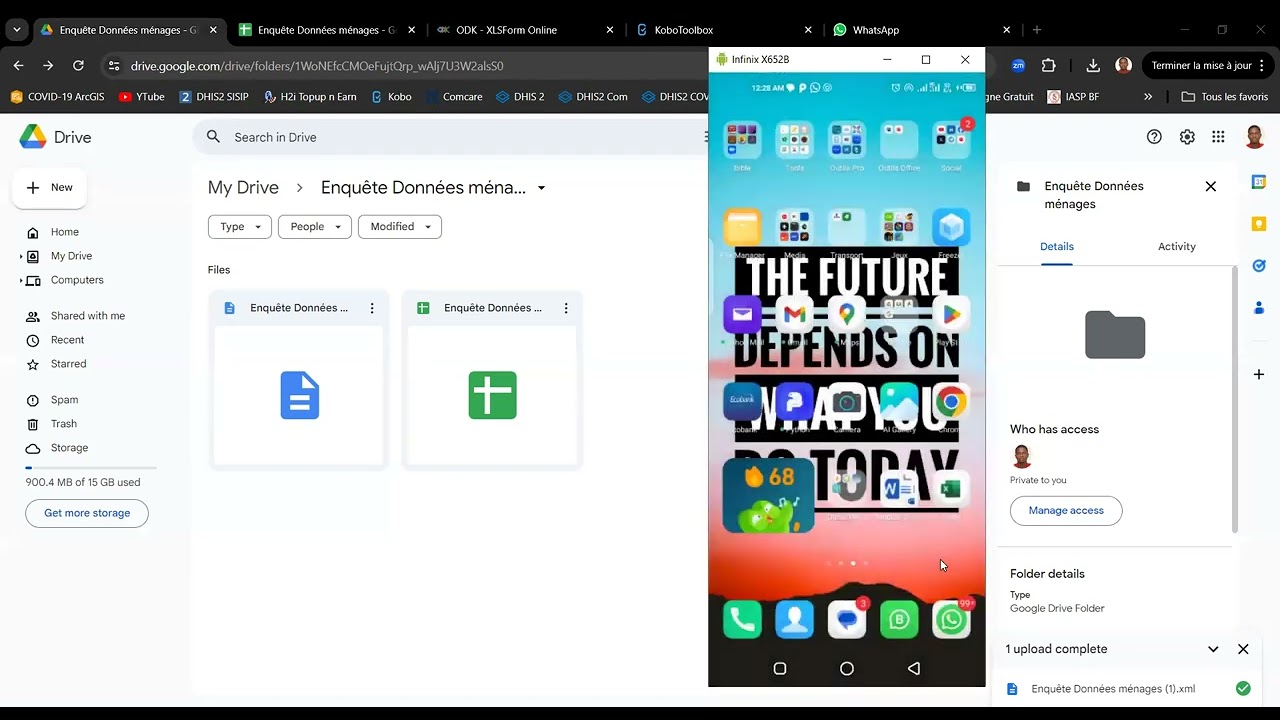Viewport: 1280px width, 720px height.
Task: Click Get more storage button
Action: click(87, 513)
